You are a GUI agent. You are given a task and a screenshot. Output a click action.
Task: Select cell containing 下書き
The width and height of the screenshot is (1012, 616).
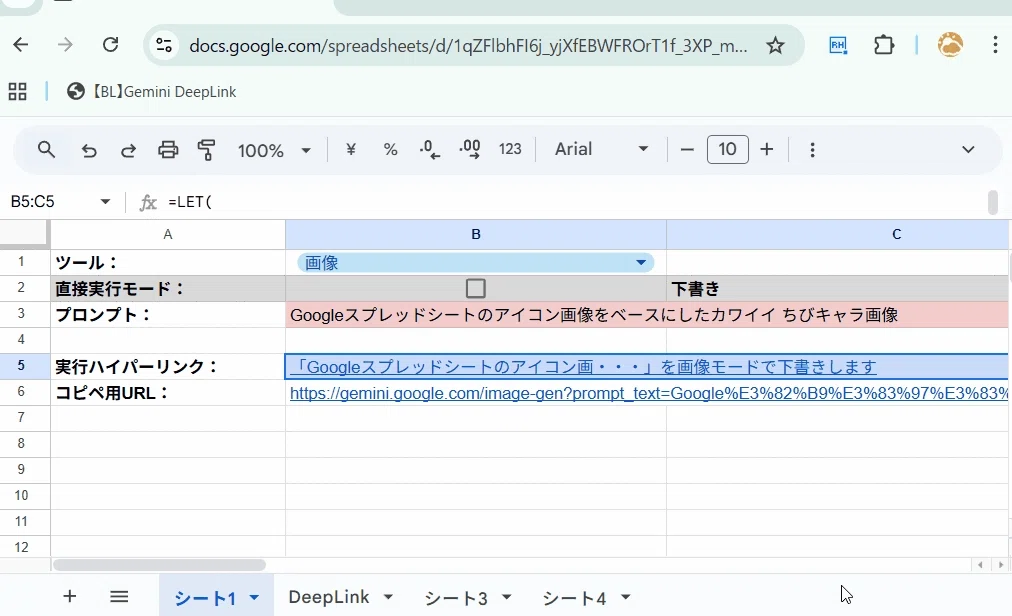click(x=838, y=289)
